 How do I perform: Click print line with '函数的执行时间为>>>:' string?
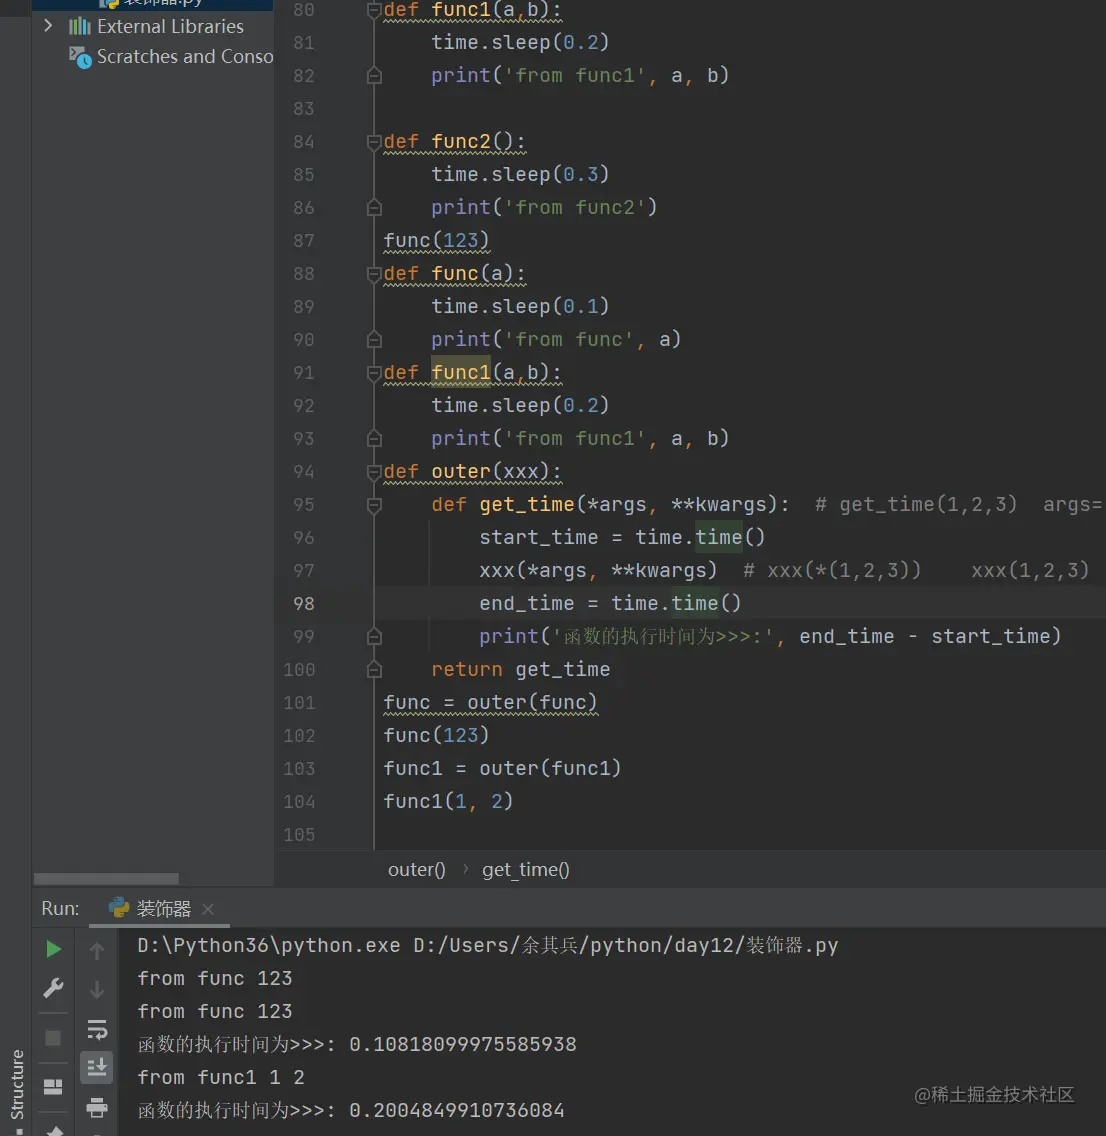(770, 637)
